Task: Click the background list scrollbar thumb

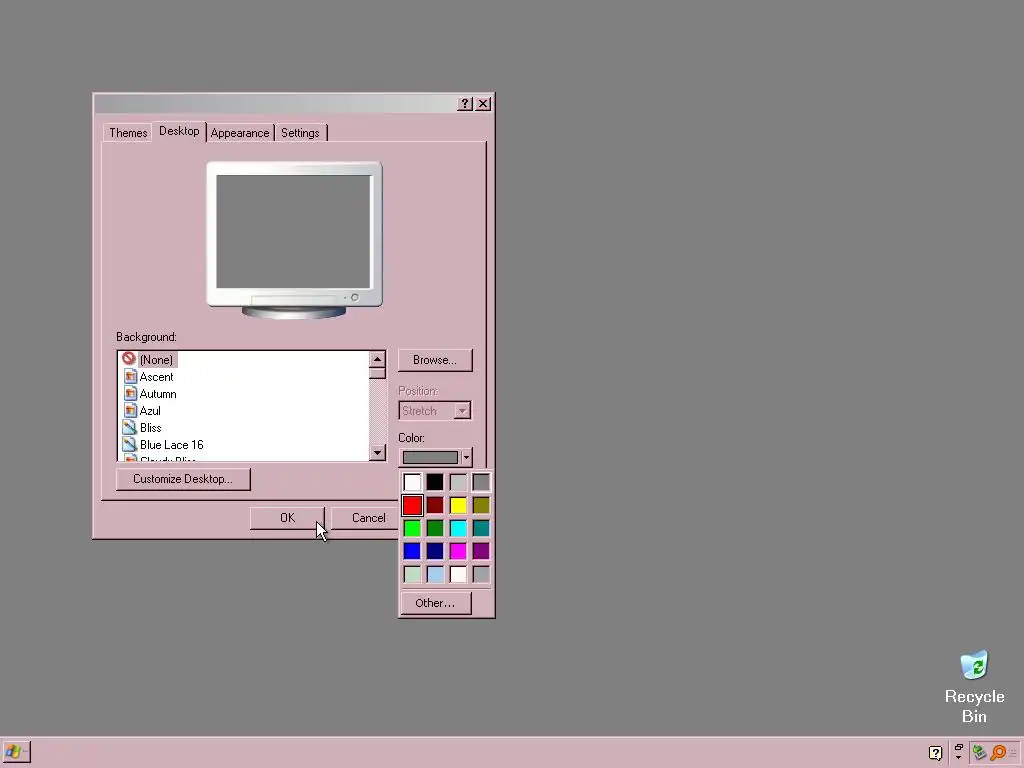Action: point(377,373)
